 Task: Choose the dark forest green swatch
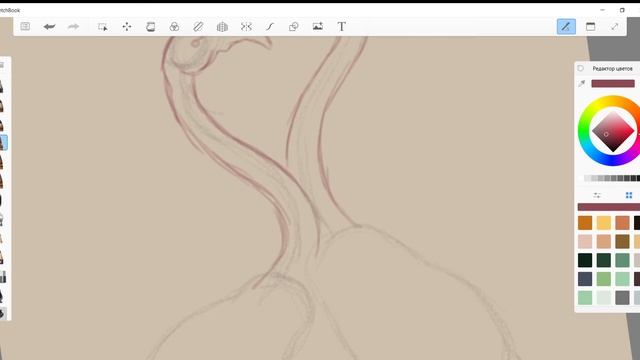pos(604,260)
